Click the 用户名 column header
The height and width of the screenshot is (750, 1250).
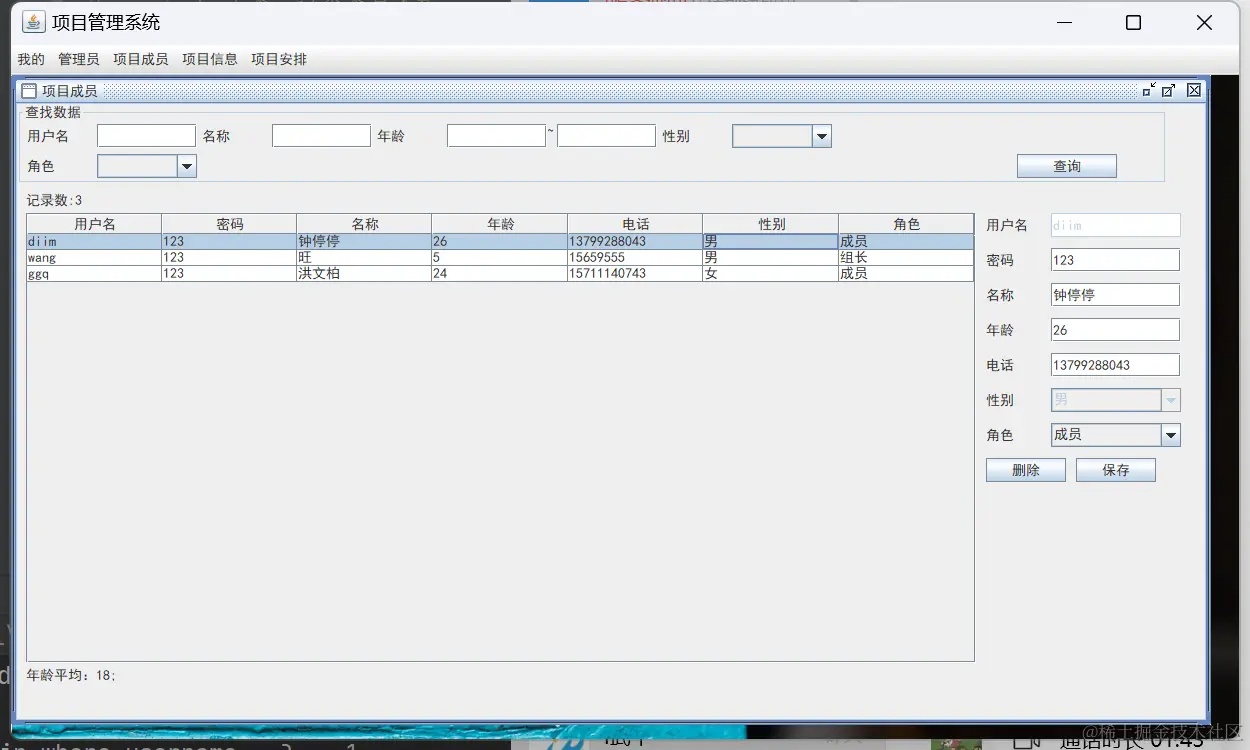[94, 224]
